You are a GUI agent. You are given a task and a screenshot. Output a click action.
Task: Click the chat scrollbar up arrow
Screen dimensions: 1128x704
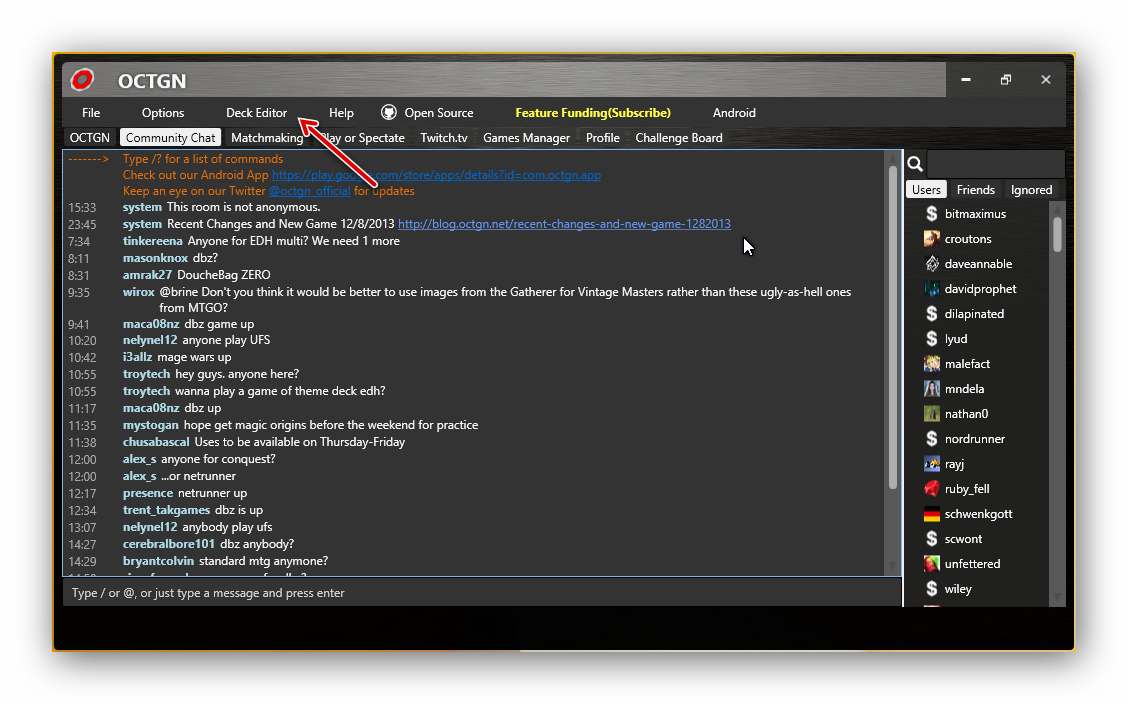pos(892,157)
